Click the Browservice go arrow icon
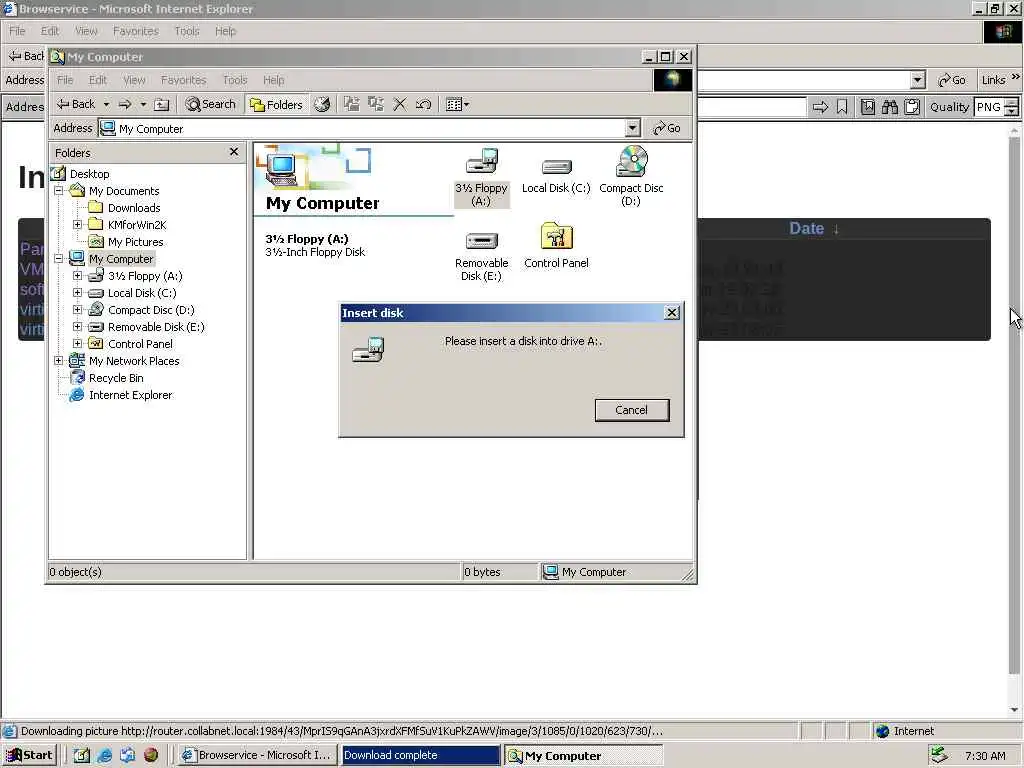Viewport: 1024px width, 768px height. pos(820,107)
